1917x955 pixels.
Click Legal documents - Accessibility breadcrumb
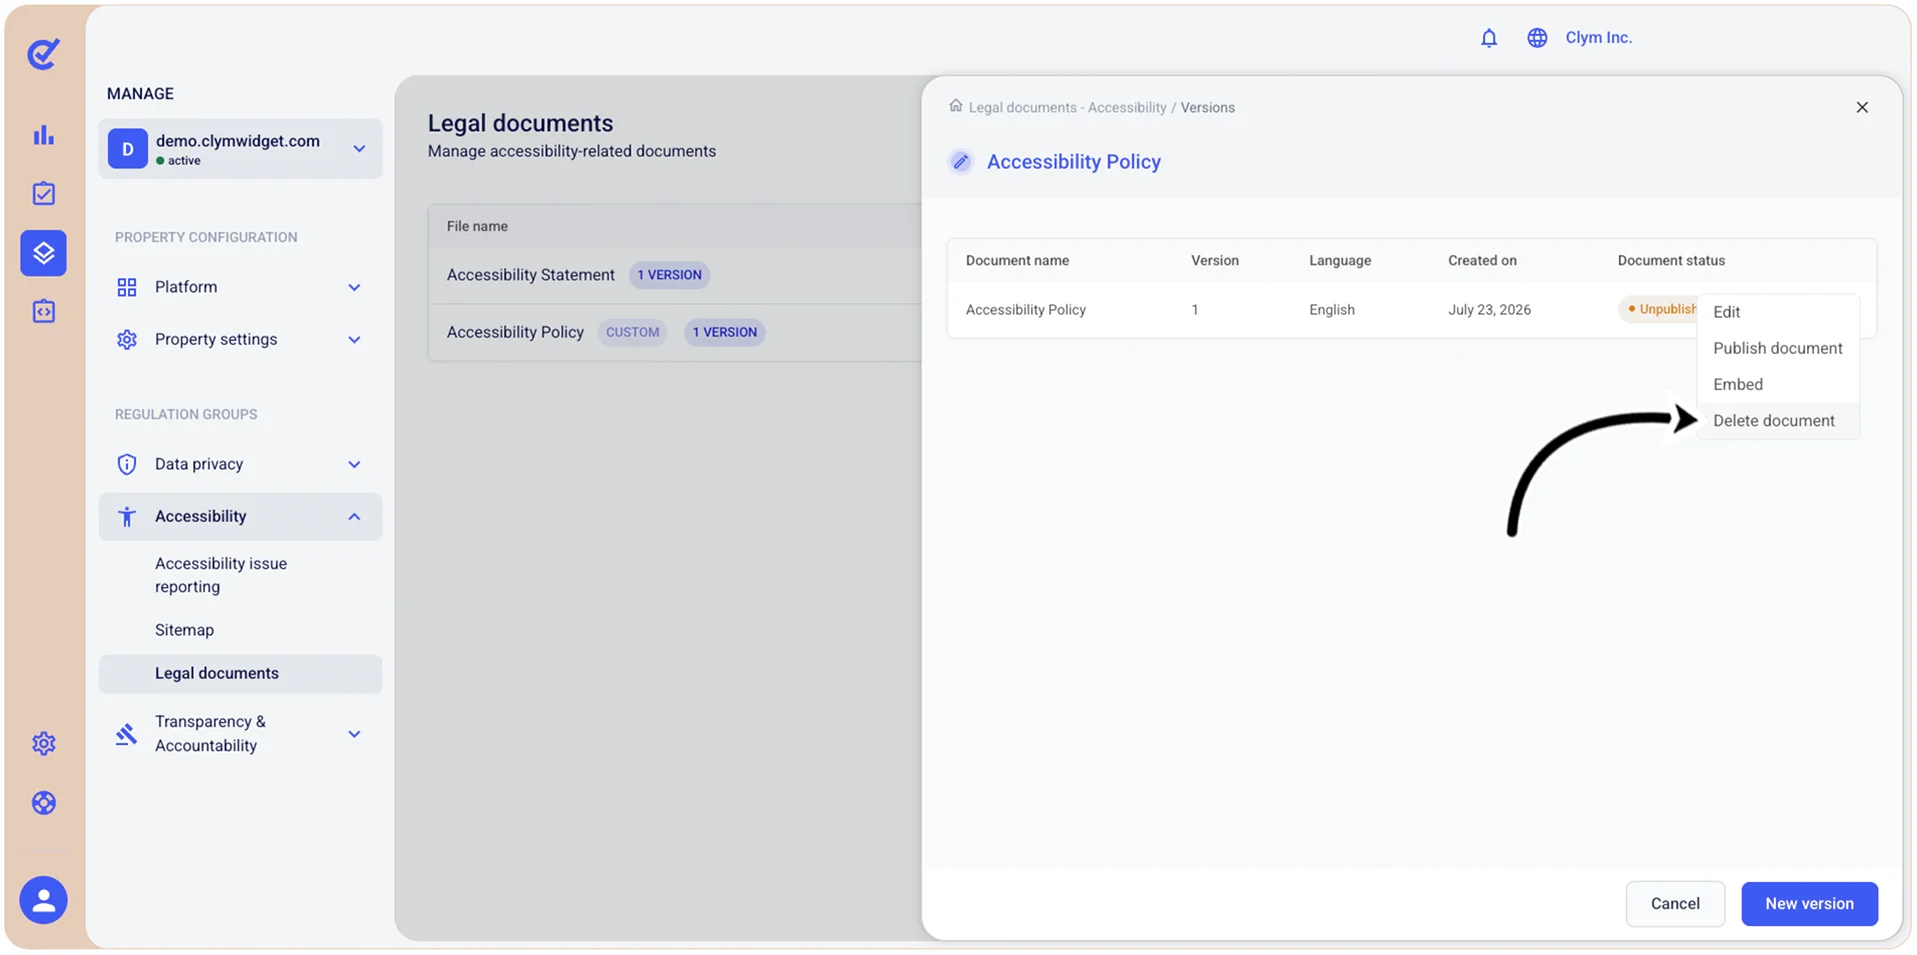1067,107
